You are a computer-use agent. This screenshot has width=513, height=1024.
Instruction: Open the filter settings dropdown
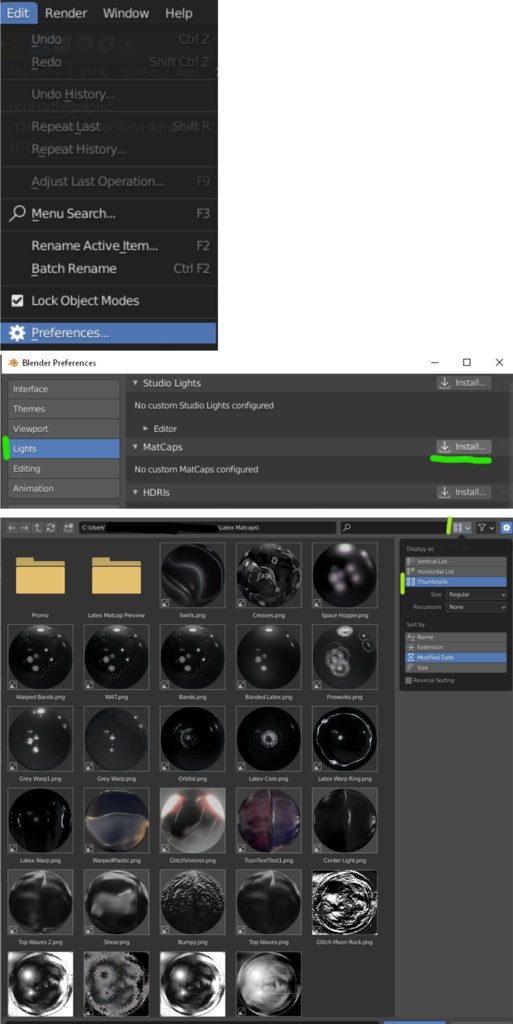point(486,528)
